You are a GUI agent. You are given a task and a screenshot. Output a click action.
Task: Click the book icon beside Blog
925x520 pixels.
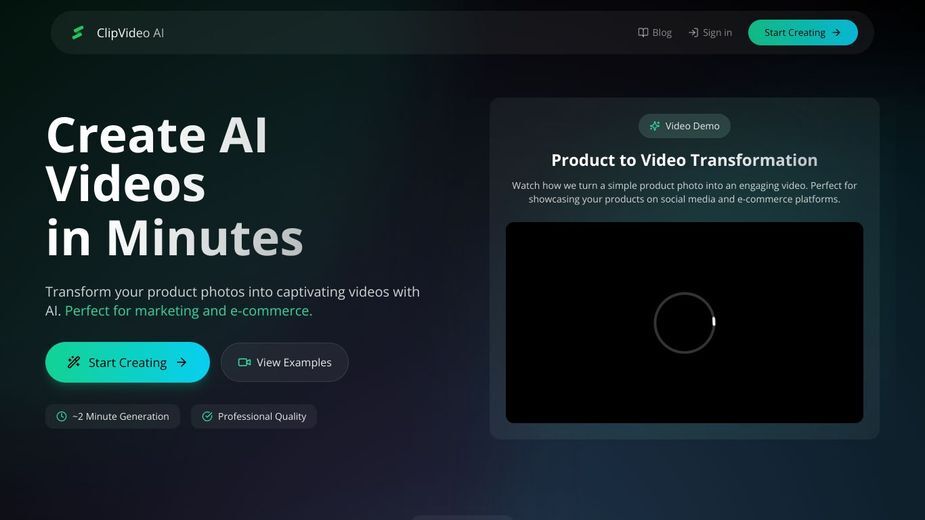click(643, 32)
